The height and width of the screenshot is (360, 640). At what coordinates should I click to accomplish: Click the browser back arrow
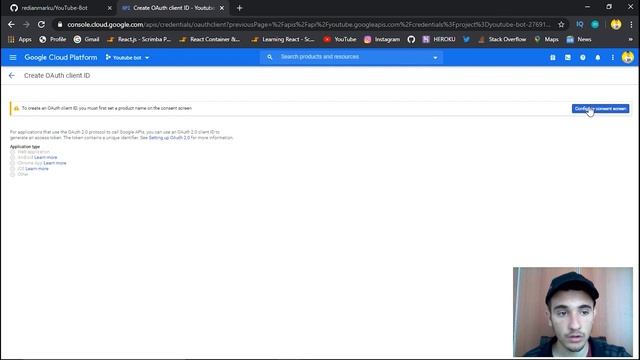click(11, 24)
